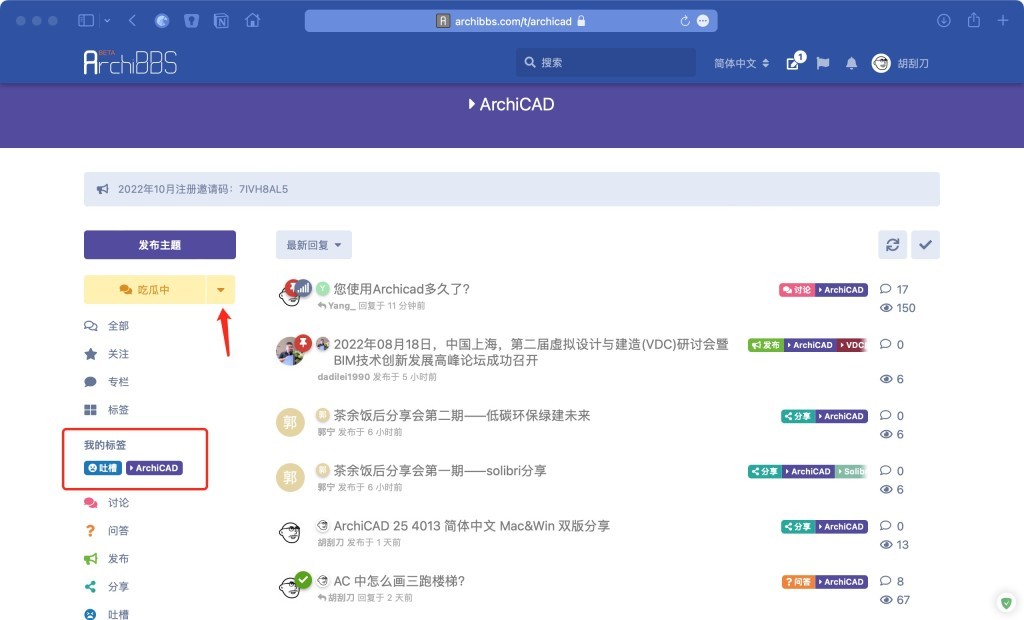Reload the page with the refresh icon
Image resolution: width=1024 pixels, height=620 pixels.
point(685,21)
